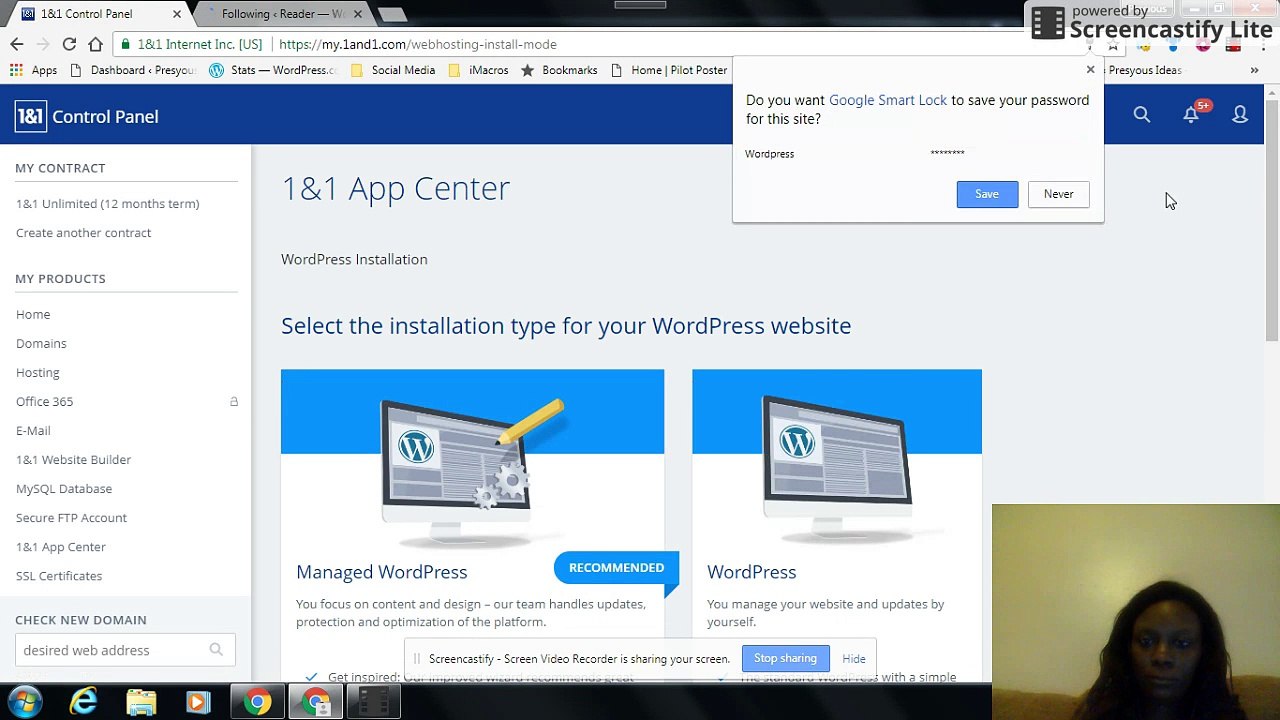Open SSL Certificates in the sidebar
1280x720 pixels.
pos(59,576)
